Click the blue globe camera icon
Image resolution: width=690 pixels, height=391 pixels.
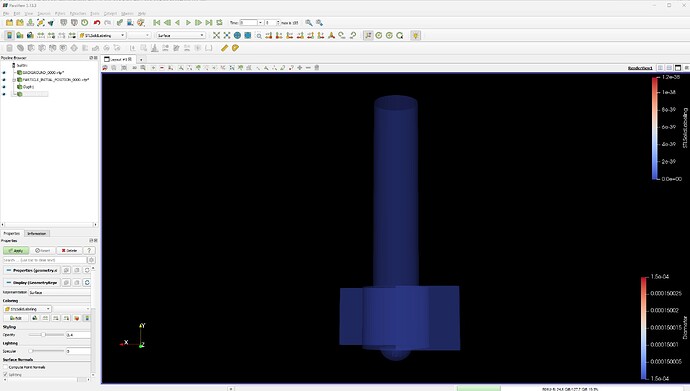[237, 36]
